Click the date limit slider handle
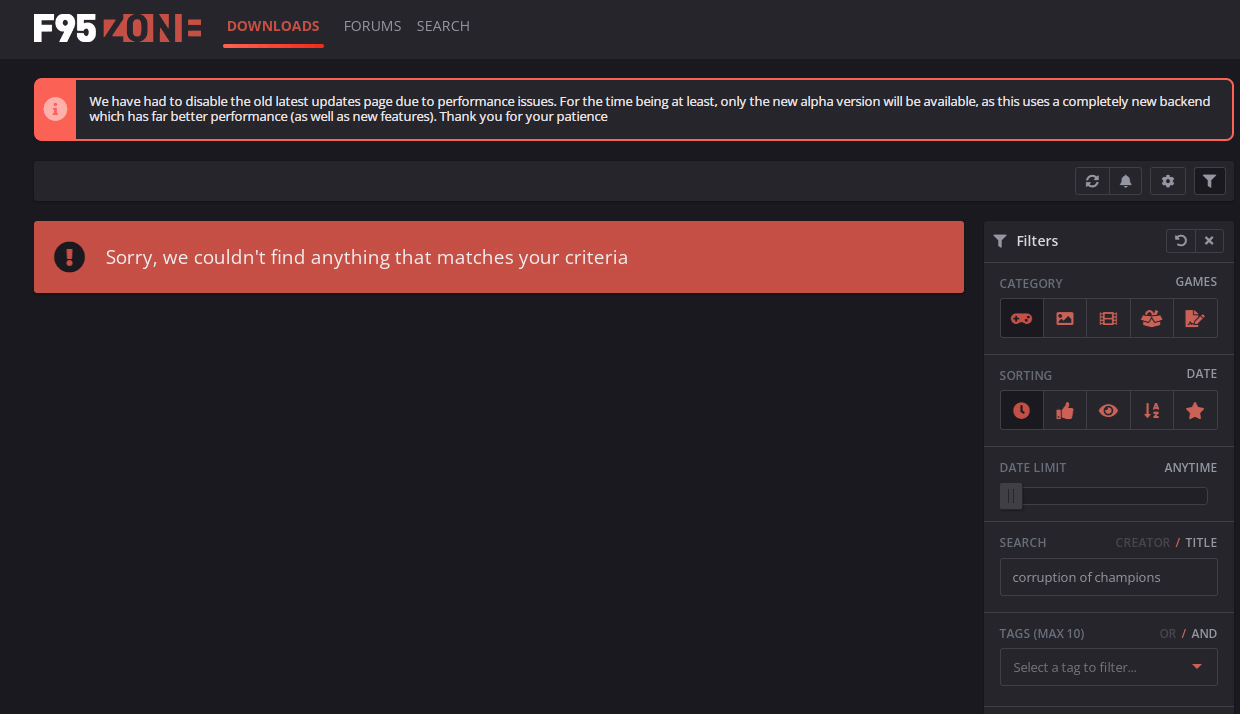Image resolution: width=1240 pixels, height=714 pixels. coord(1011,496)
